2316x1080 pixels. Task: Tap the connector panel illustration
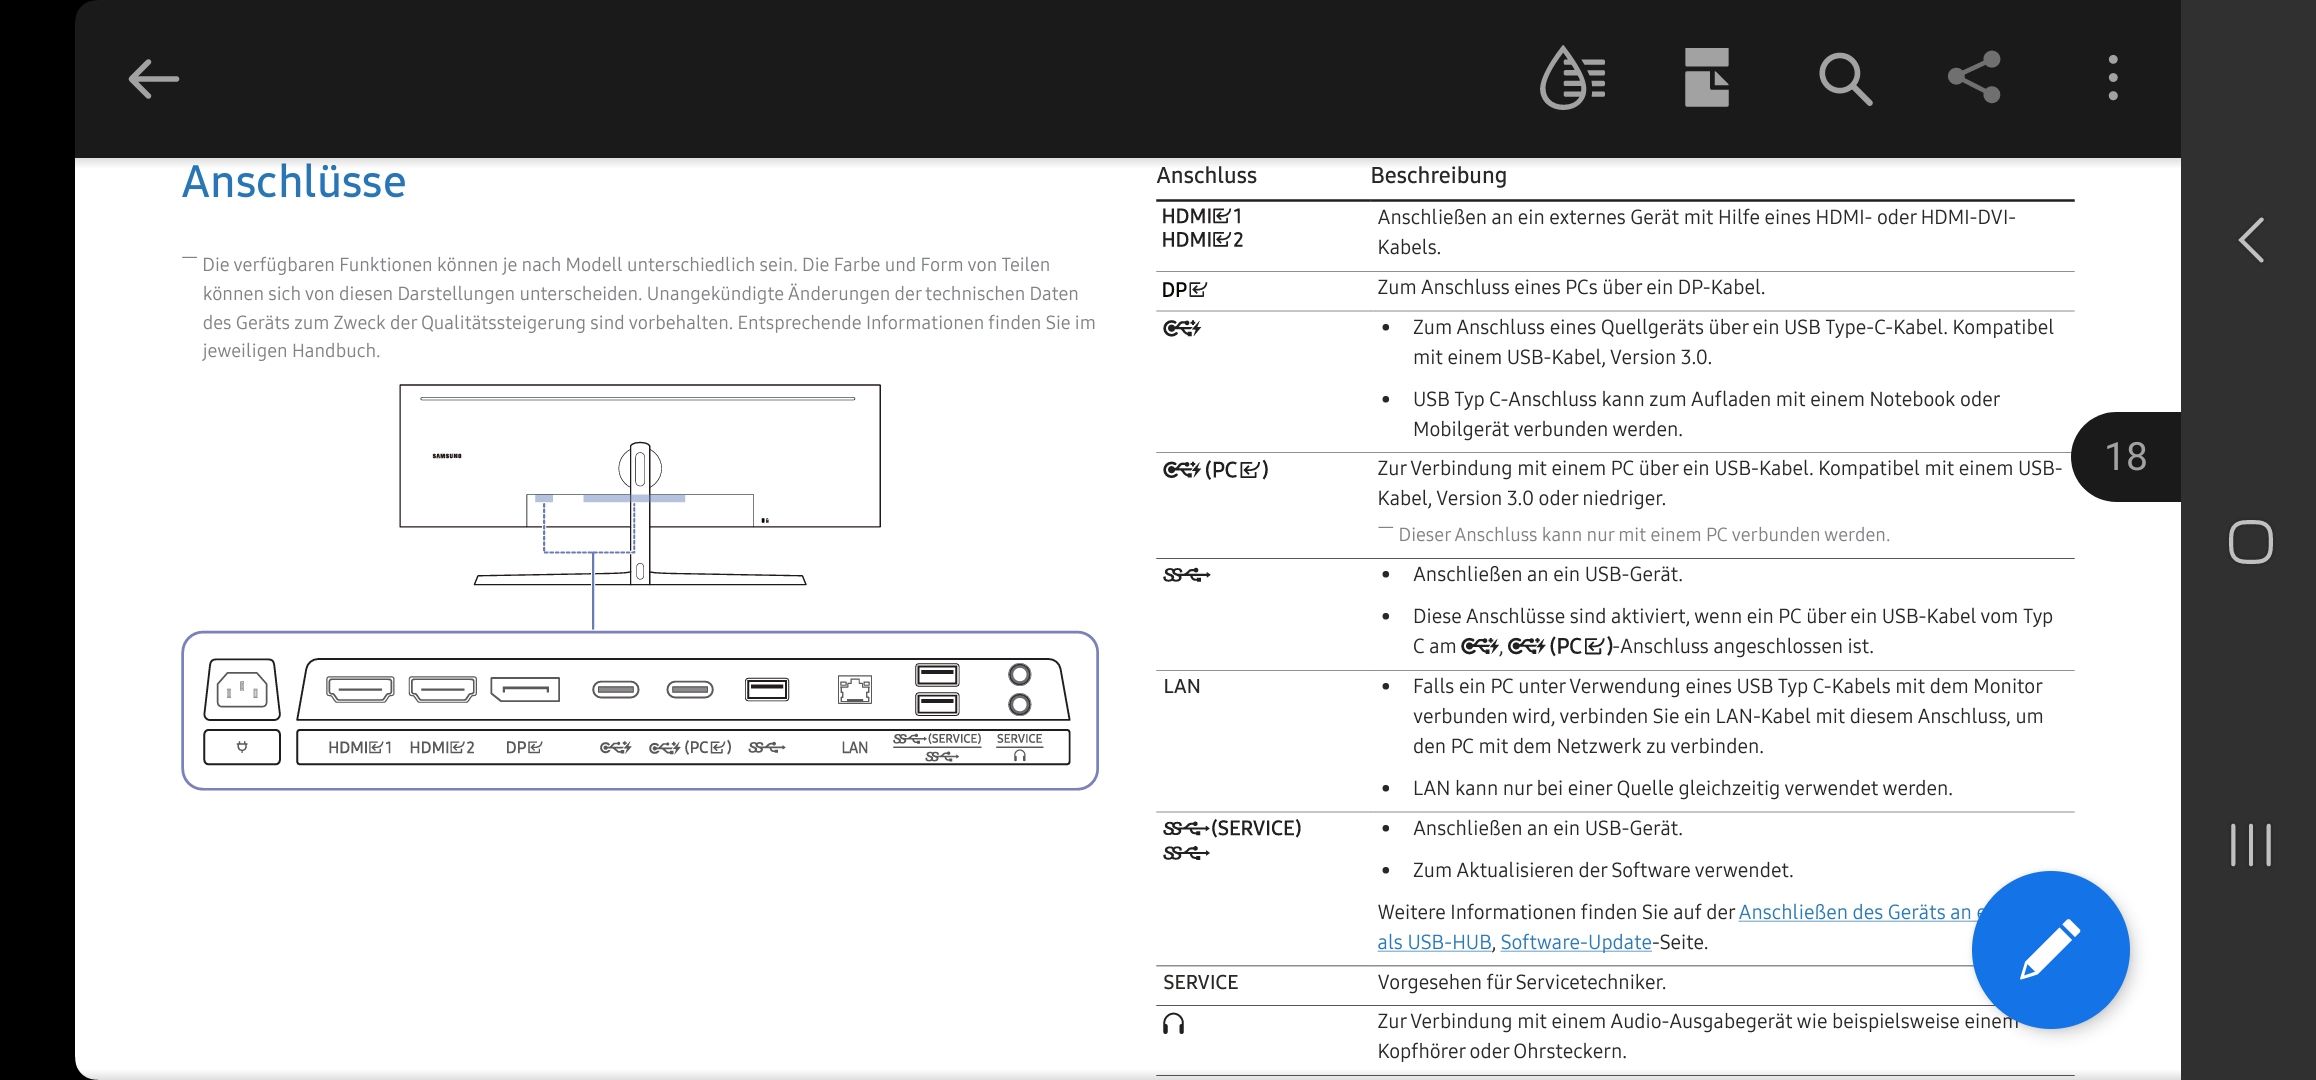click(640, 710)
